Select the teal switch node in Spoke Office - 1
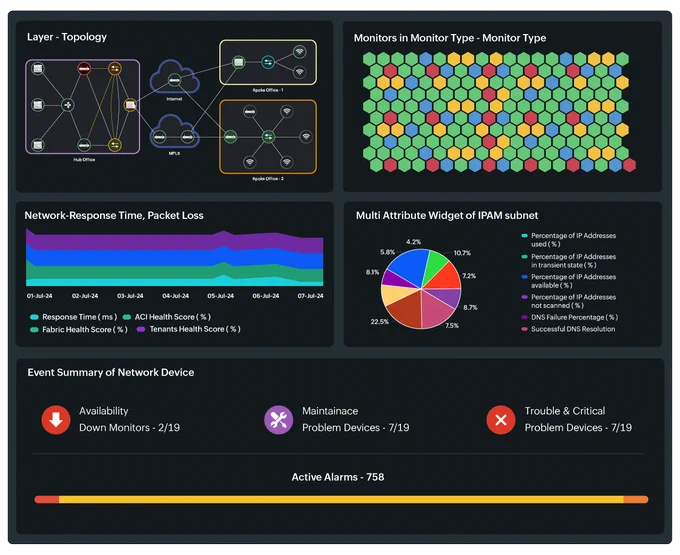The height and width of the screenshot is (555, 680). coord(268,62)
